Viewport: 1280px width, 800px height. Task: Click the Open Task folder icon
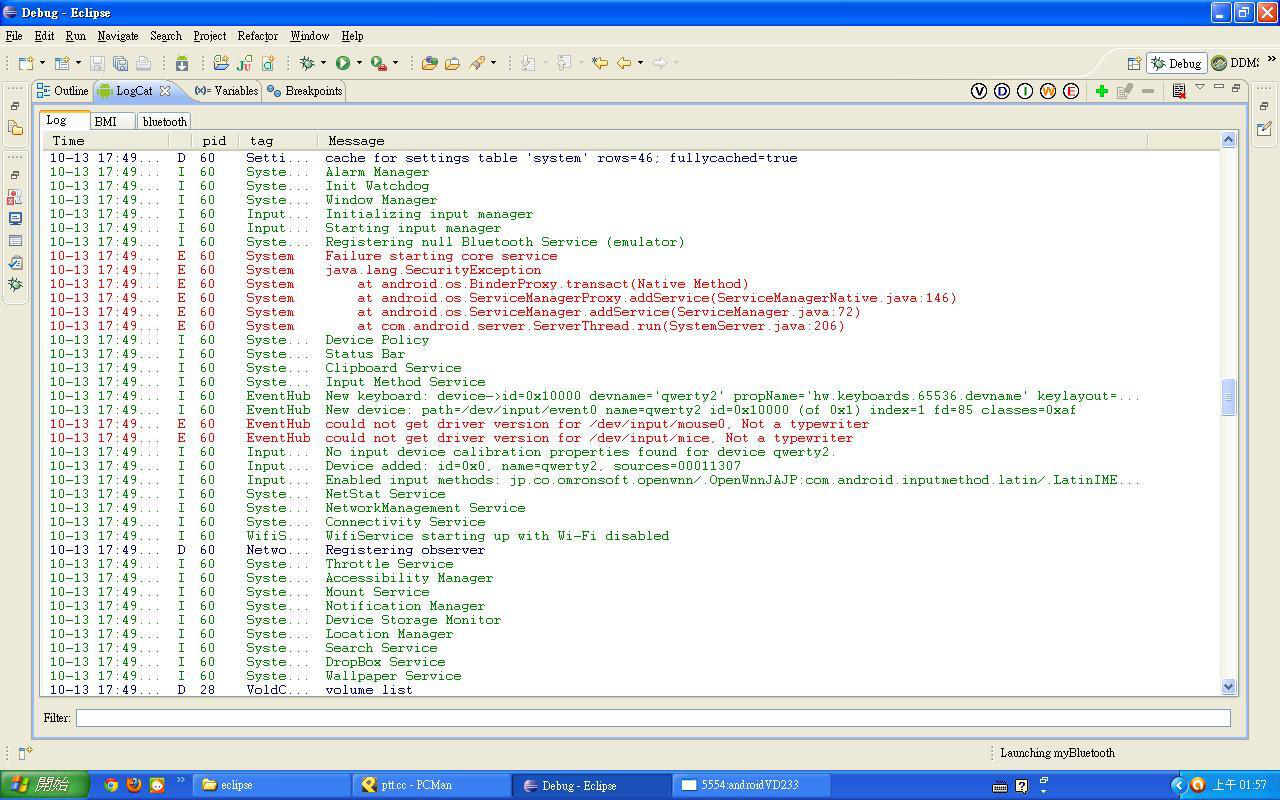452,63
